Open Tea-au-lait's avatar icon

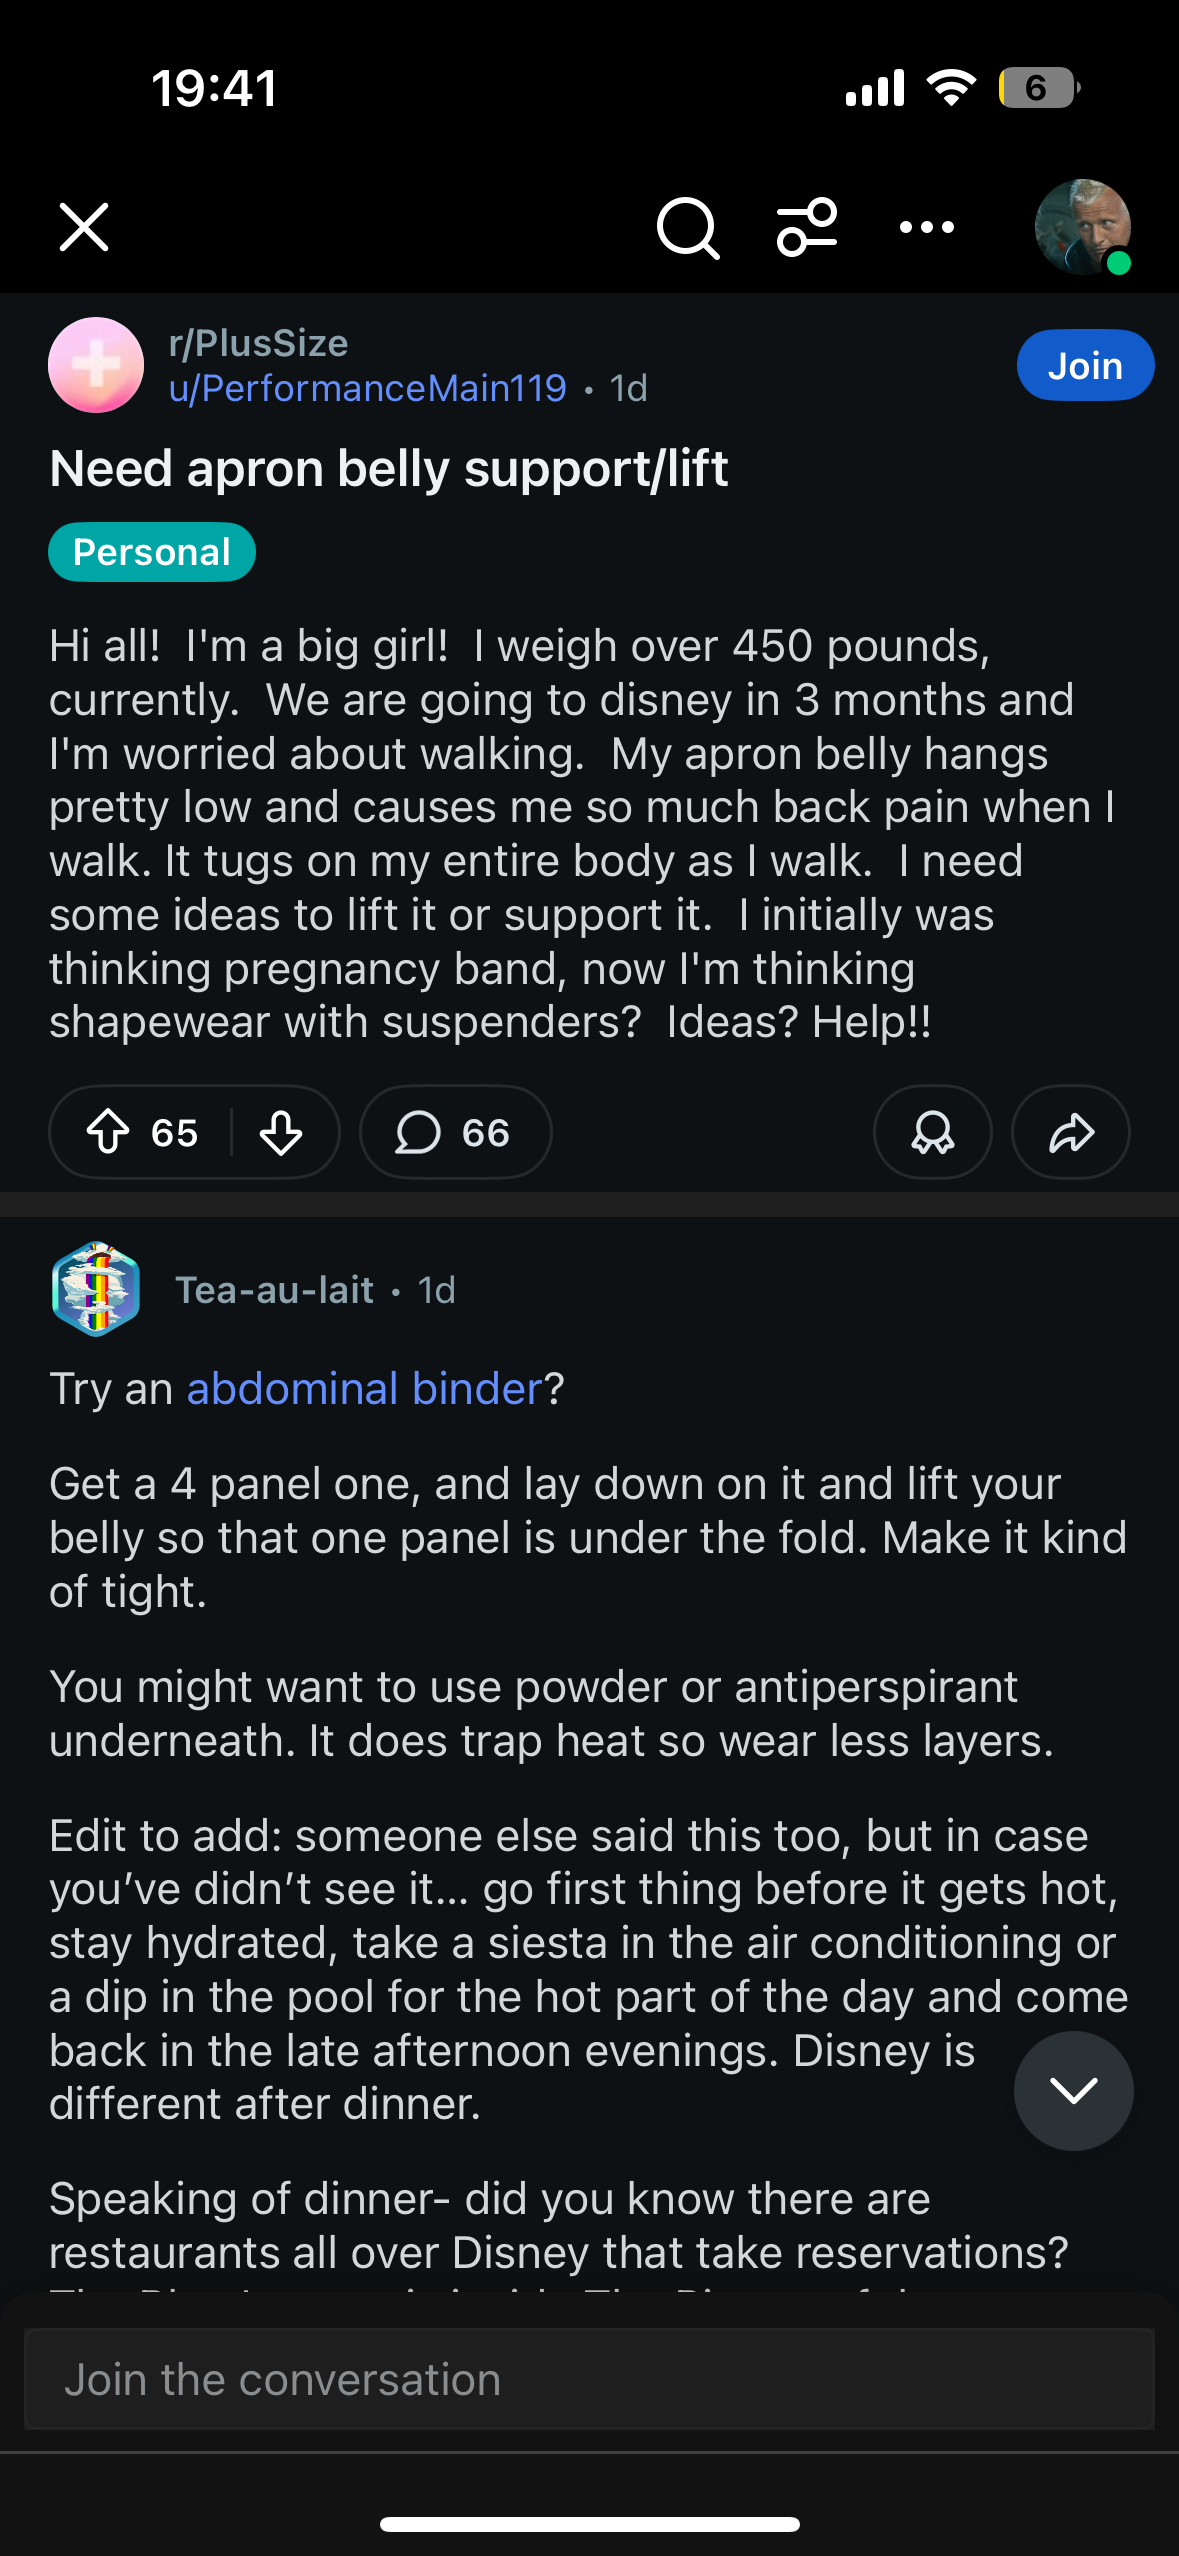(x=96, y=1290)
